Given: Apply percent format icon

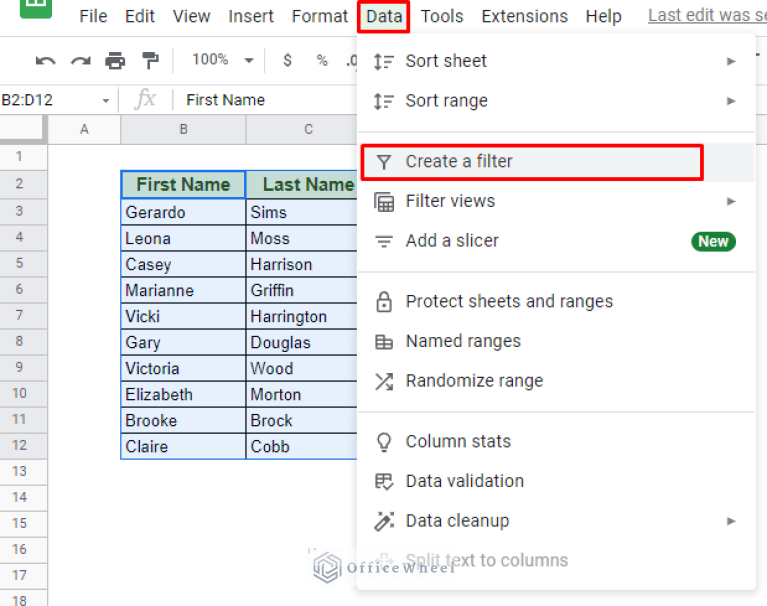Looking at the screenshot, I should [322, 61].
